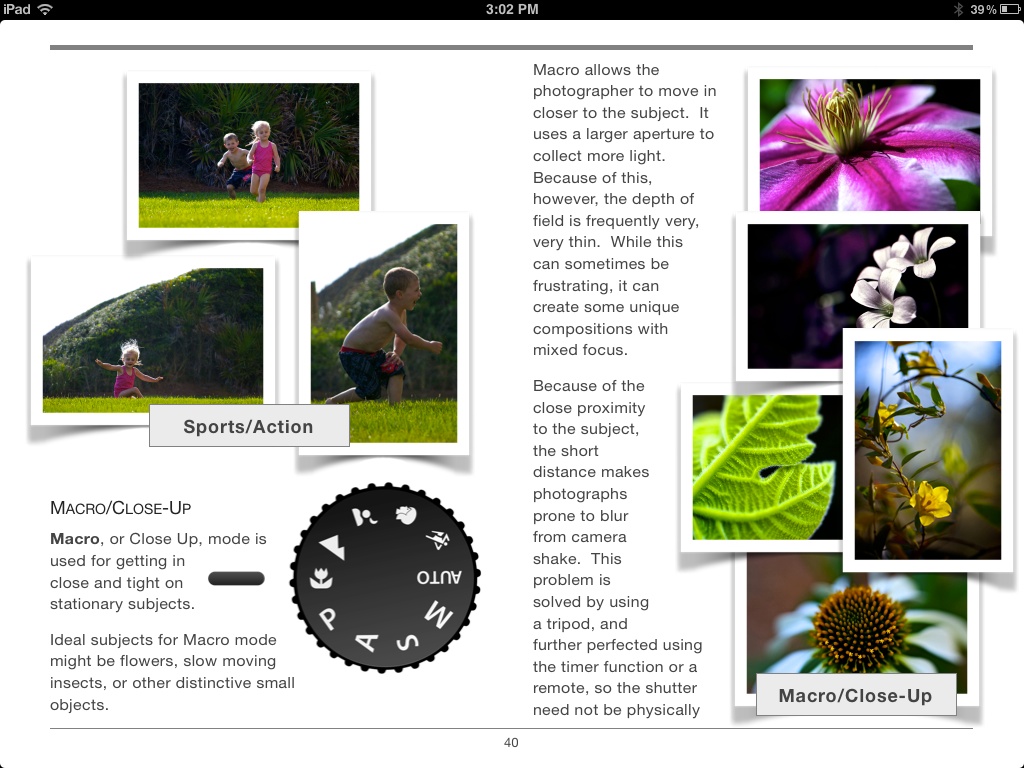This screenshot has width=1024, height=768.
Task: Tap the macro flower icon on the mode dial
Action: [321, 578]
